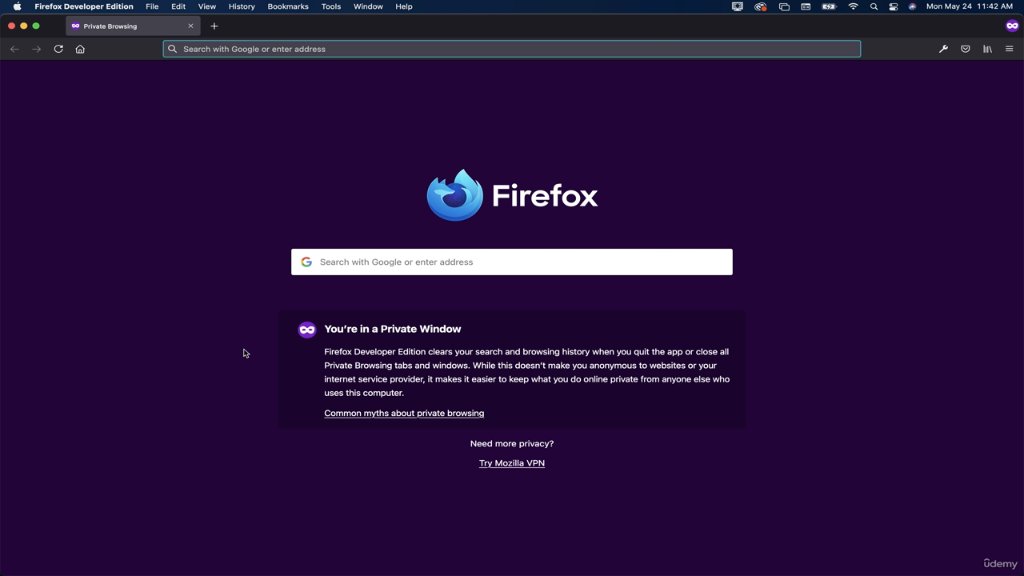Open Siri from menu bar
Image resolution: width=1024 pixels, height=576 pixels.
click(x=912, y=7)
